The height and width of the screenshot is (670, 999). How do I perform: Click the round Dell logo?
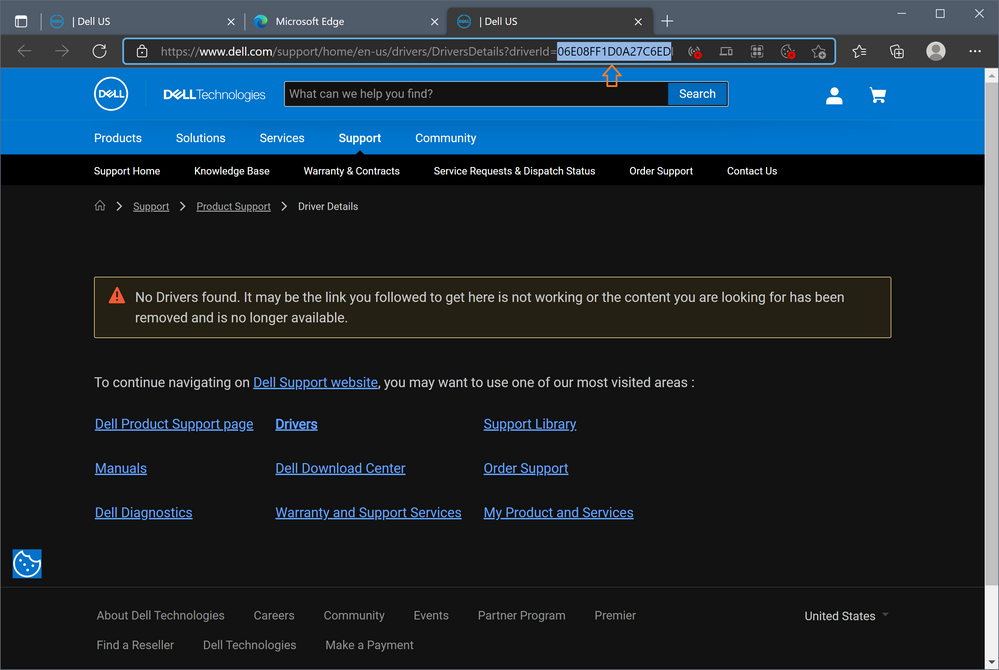[111, 94]
